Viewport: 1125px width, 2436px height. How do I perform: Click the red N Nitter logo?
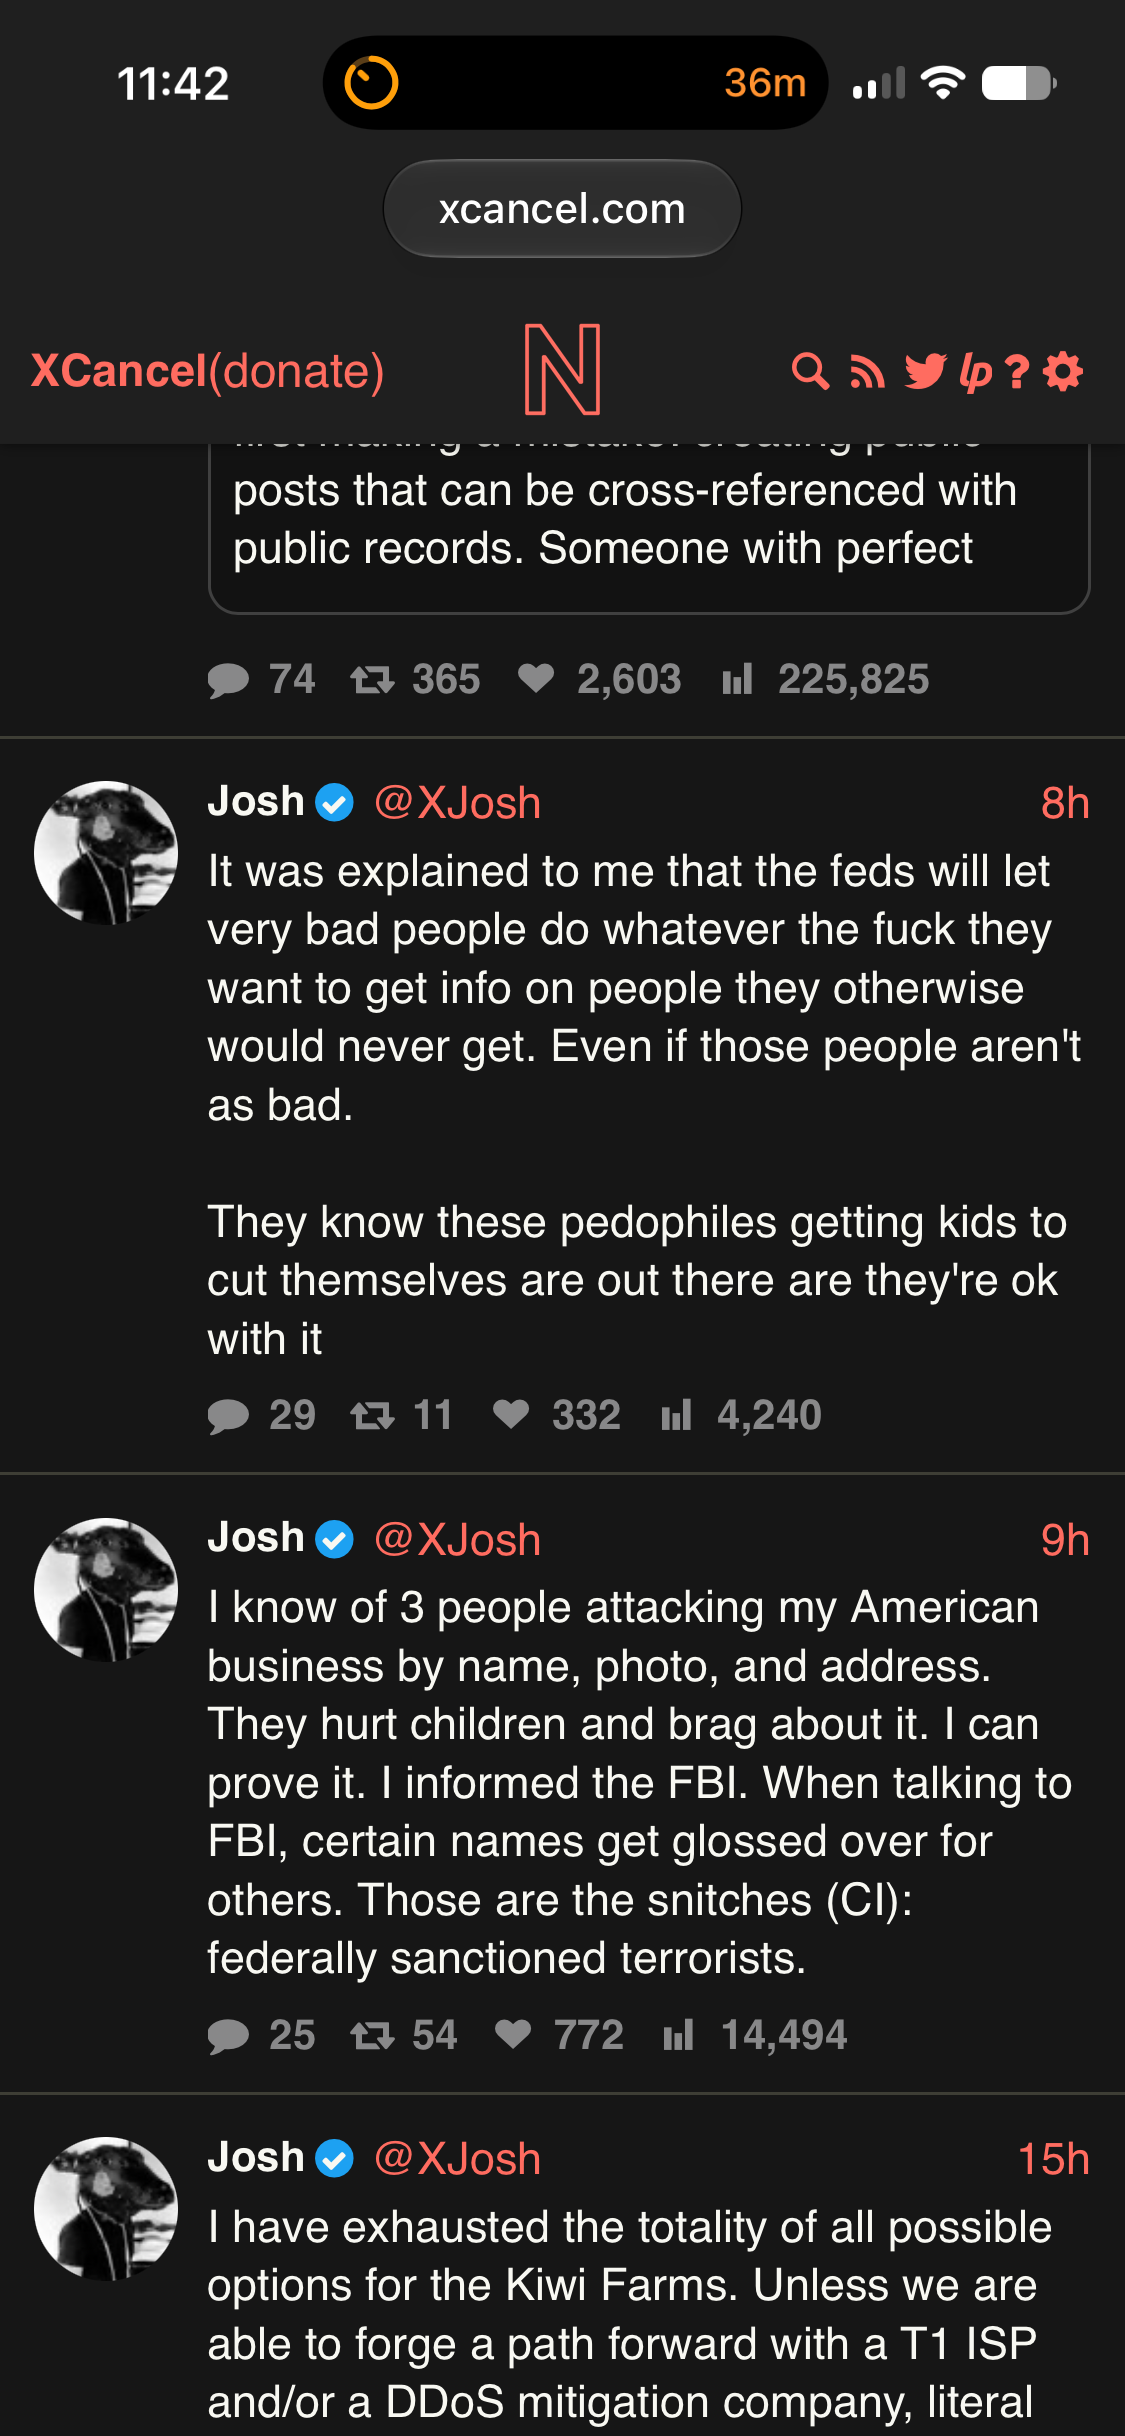tap(562, 369)
